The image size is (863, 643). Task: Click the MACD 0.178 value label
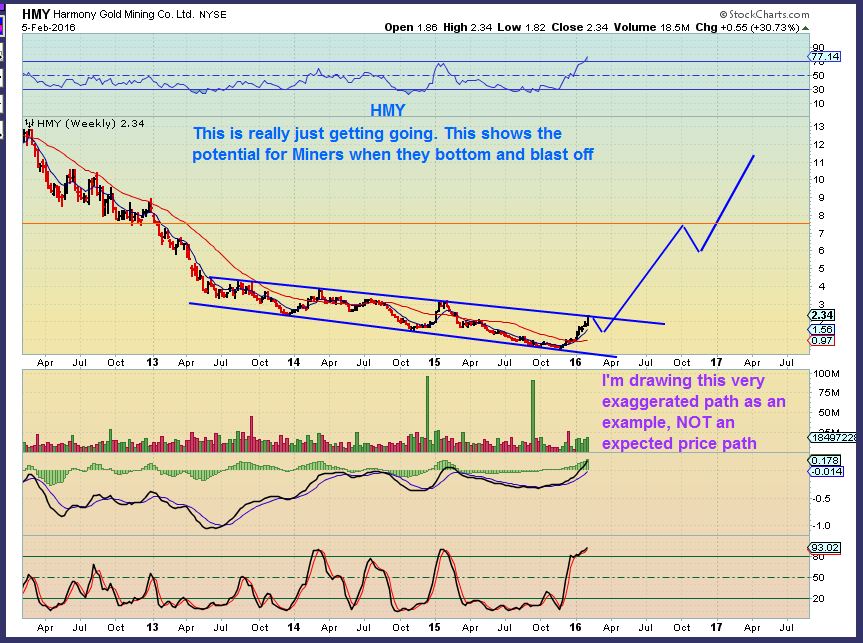point(825,460)
